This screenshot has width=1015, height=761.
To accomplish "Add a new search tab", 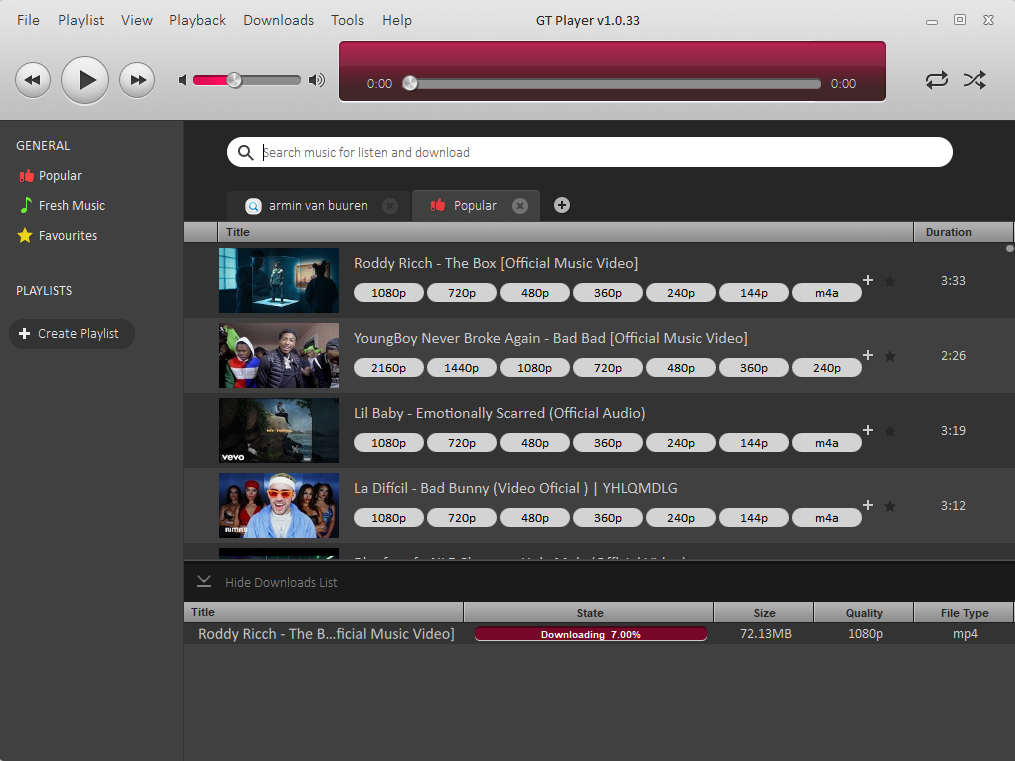I will (x=562, y=205).
